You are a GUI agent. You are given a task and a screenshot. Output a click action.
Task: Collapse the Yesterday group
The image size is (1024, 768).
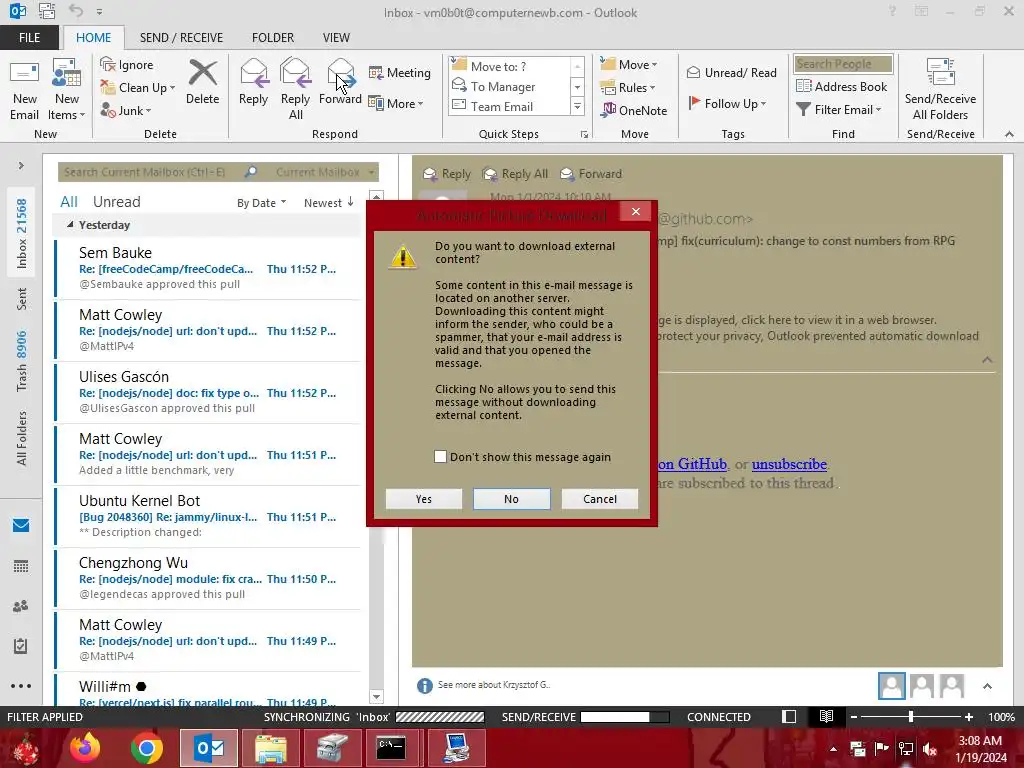[x=70, y=225]
